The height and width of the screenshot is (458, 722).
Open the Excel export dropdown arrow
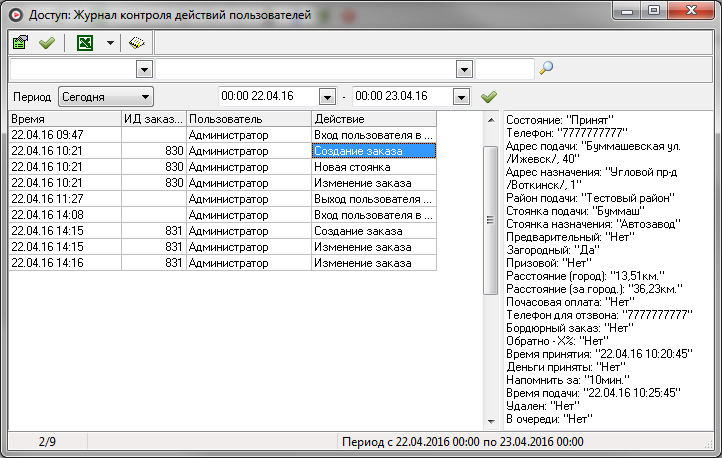click(x=109, y=43)
